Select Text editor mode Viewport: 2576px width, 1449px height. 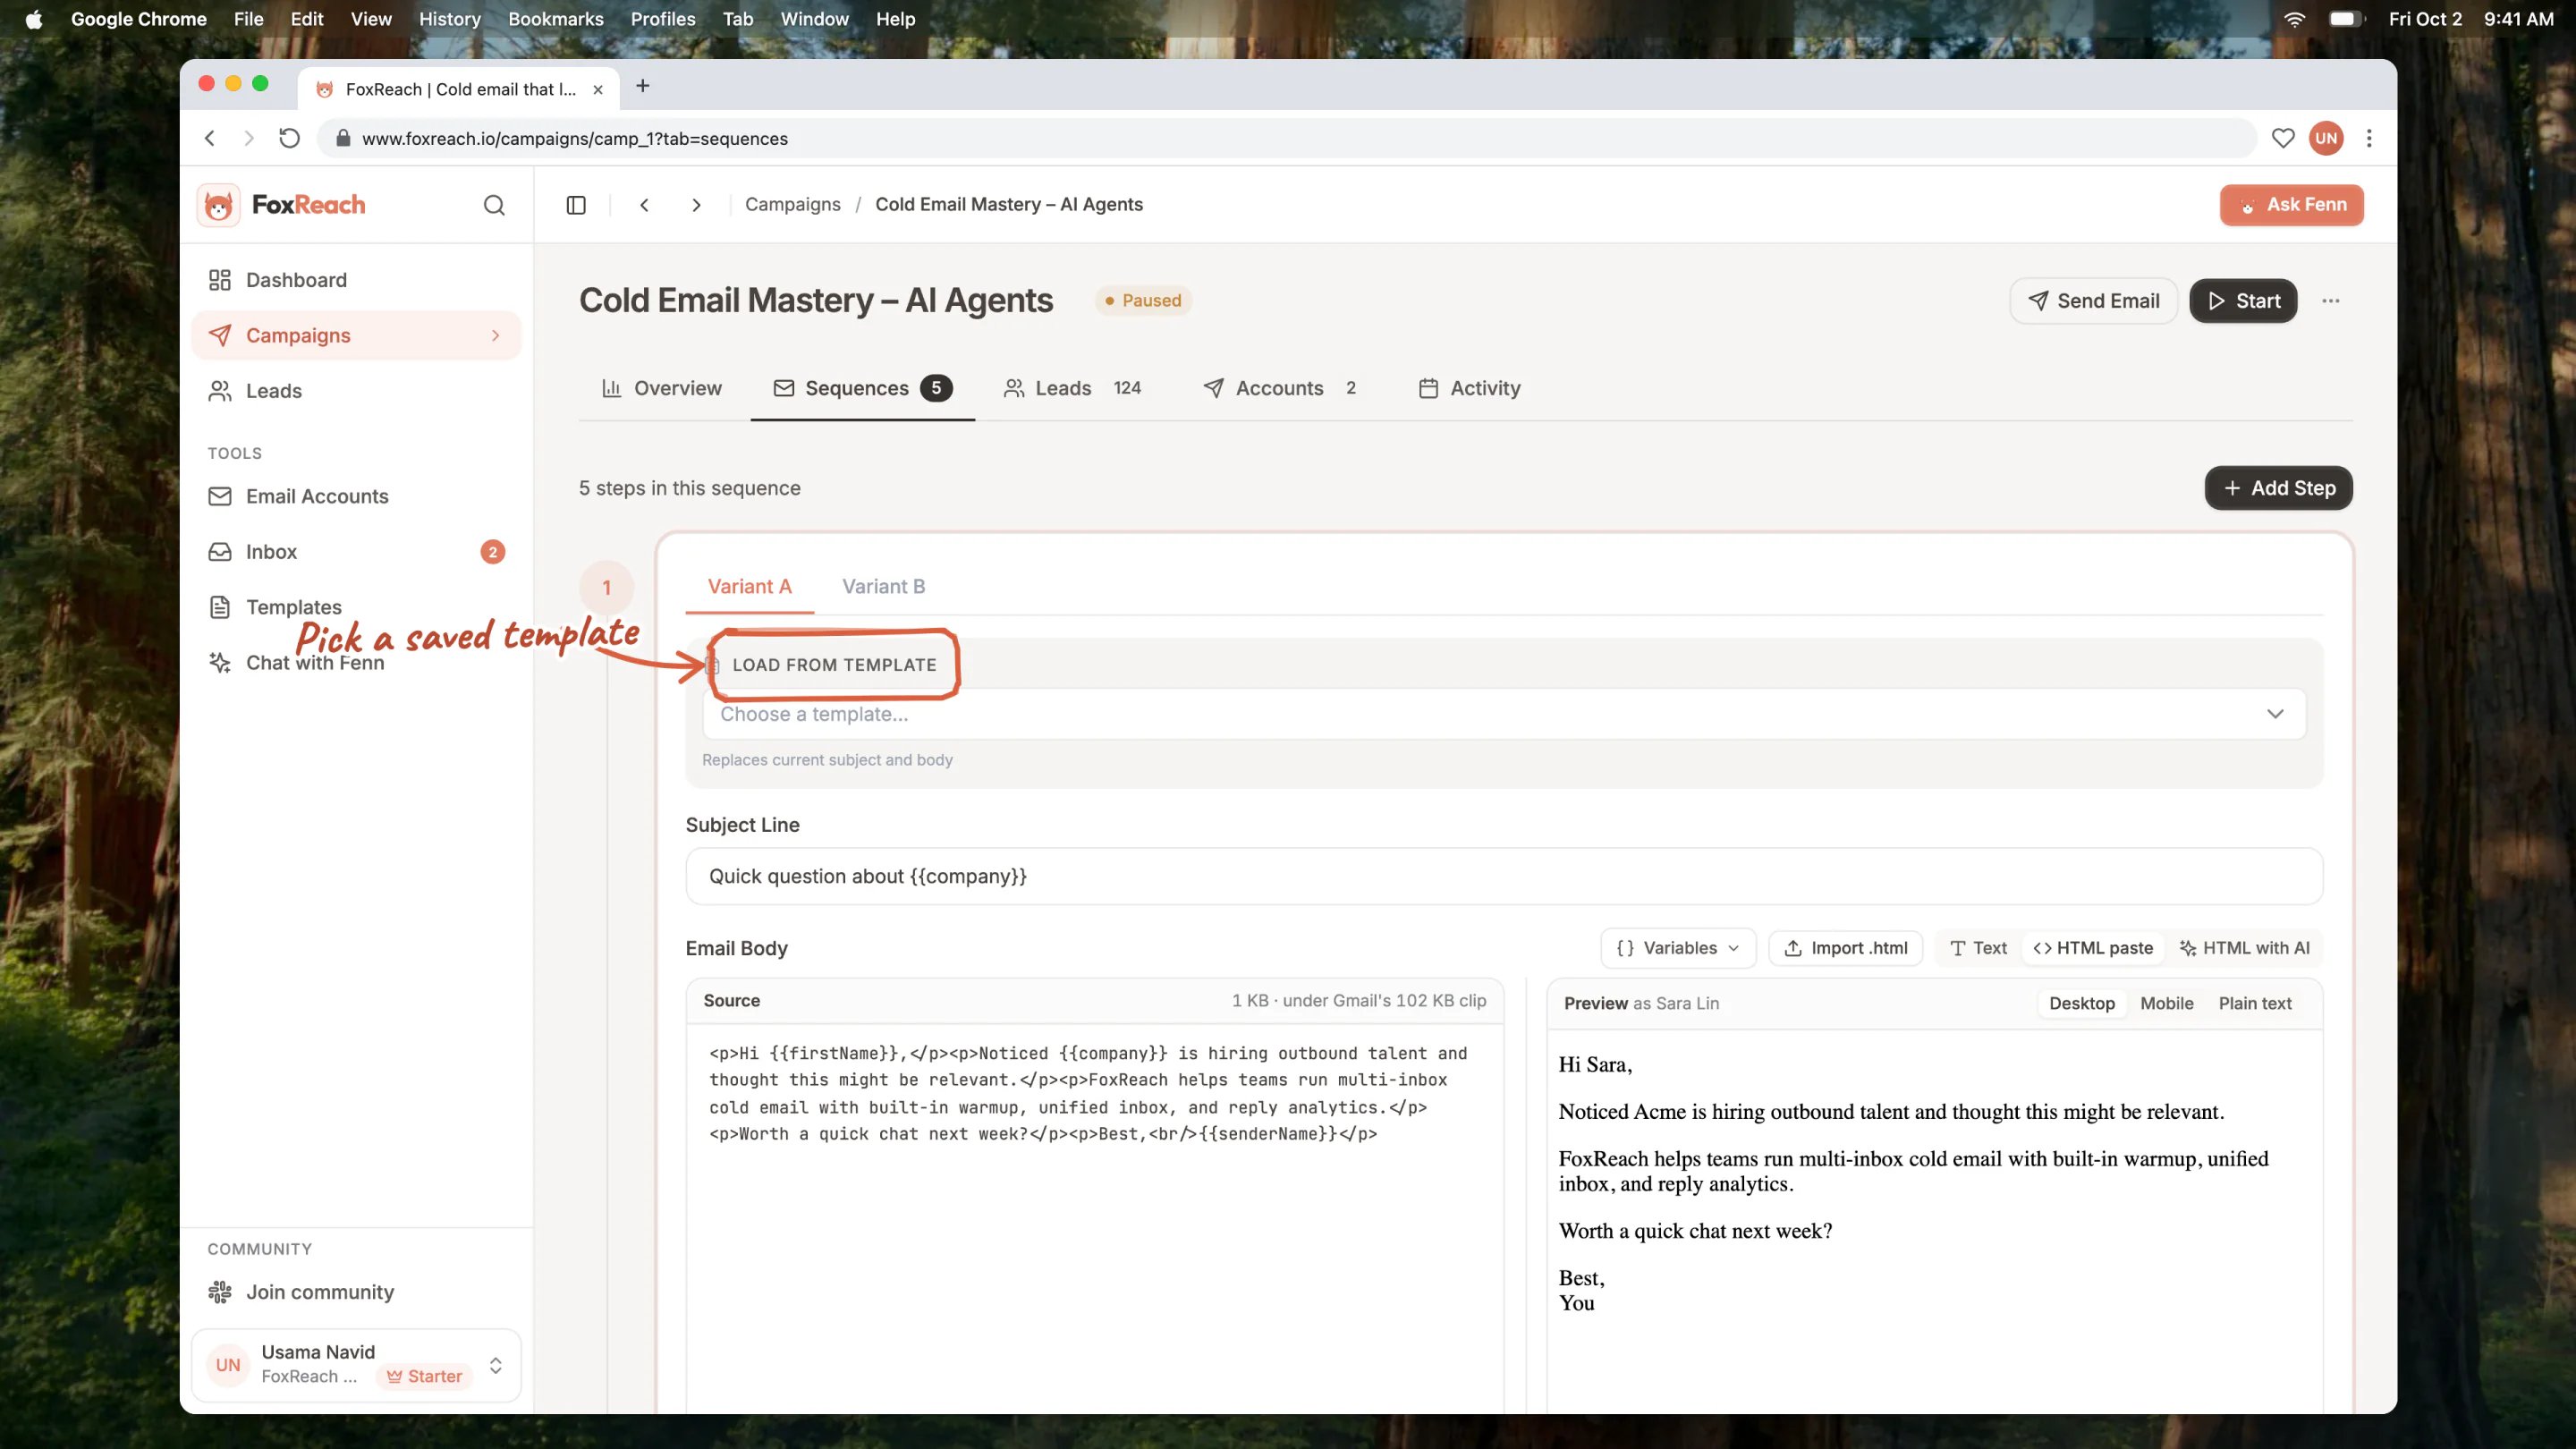point(1978,948)
